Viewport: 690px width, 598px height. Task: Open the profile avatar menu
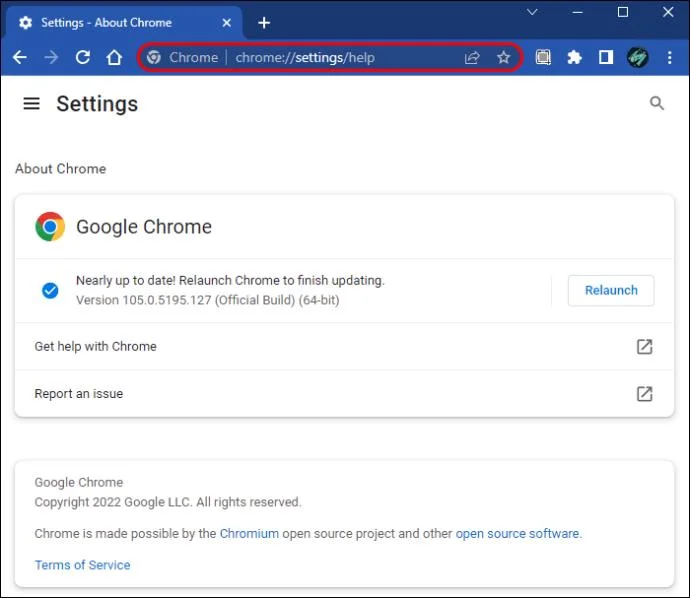638,57
